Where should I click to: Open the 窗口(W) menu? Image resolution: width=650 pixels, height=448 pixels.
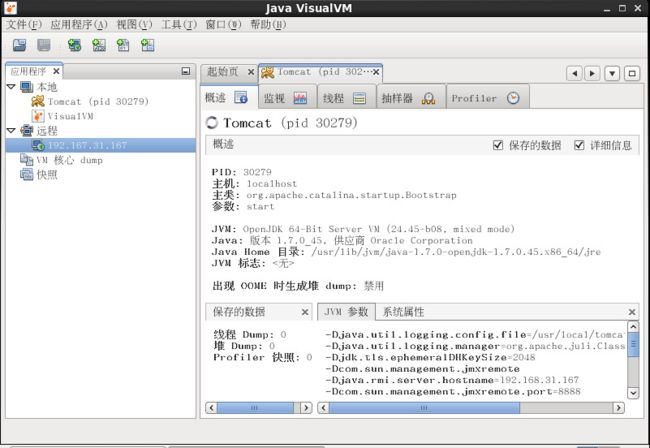pyautogui.click(x=223, y=24)
